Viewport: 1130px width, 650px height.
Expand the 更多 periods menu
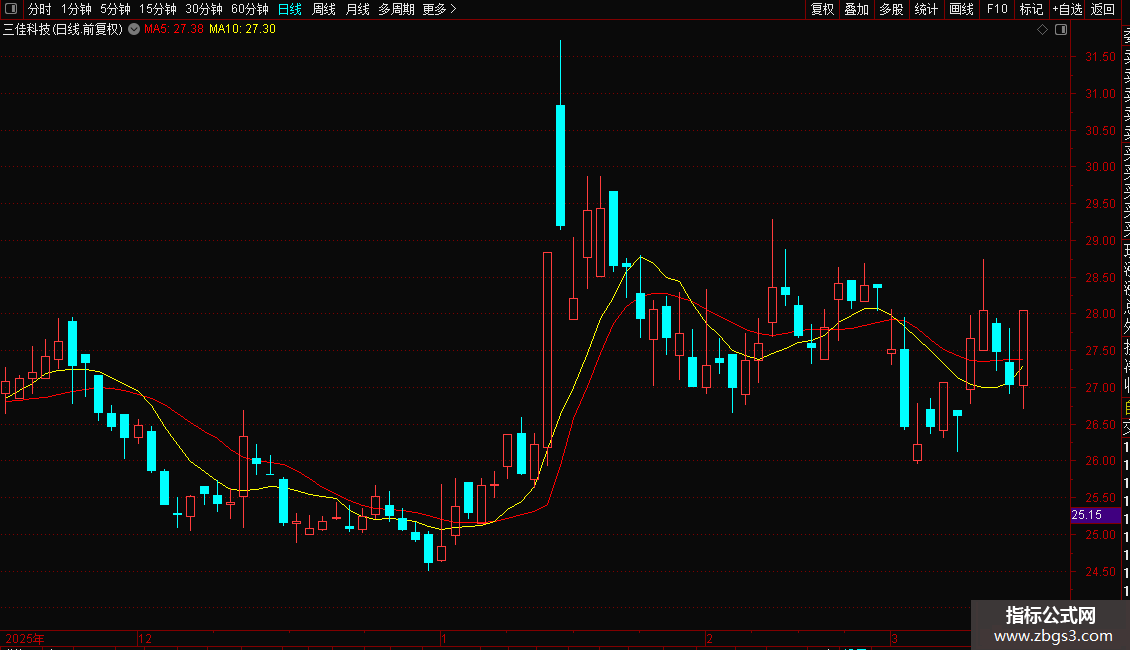[440, 9]
